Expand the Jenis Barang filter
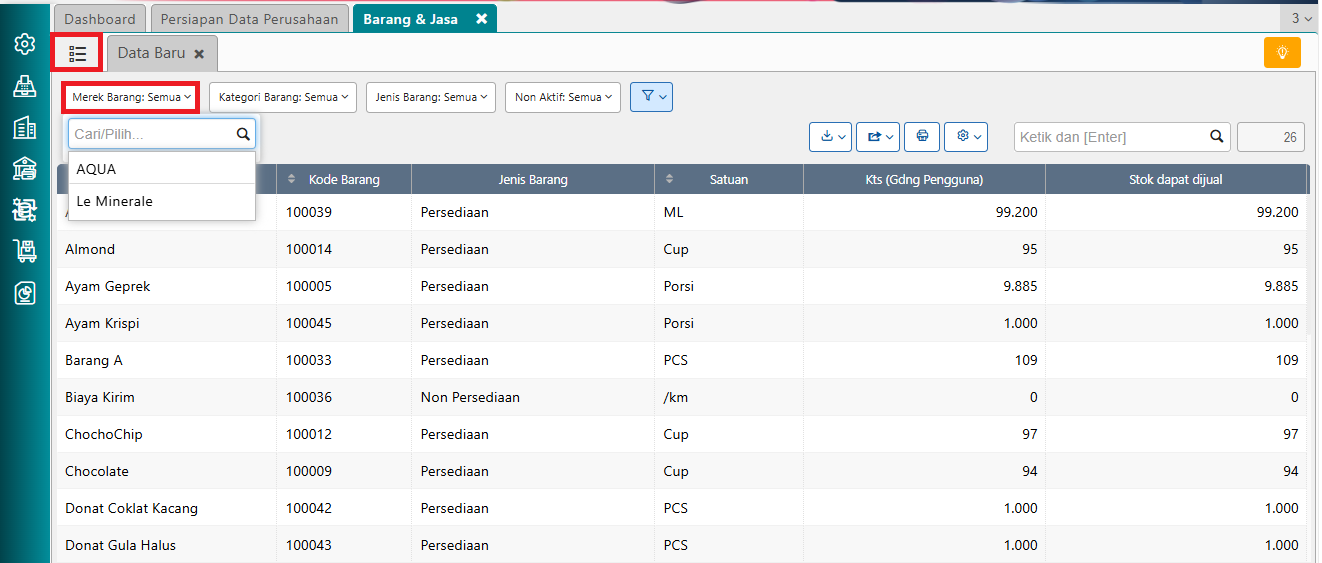Viewport: 1322px width, 563px height. click(x=431, y=97)
